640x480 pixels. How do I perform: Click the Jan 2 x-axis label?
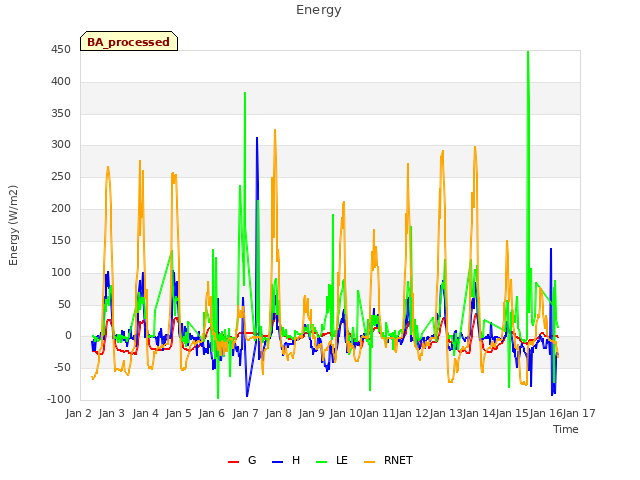click(78, 413)
